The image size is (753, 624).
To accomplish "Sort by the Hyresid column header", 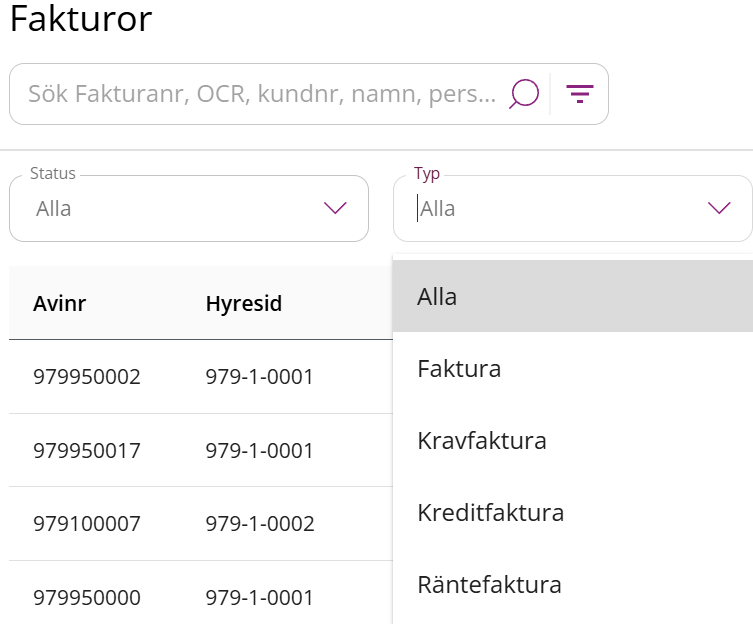I will tap(244, 303).
